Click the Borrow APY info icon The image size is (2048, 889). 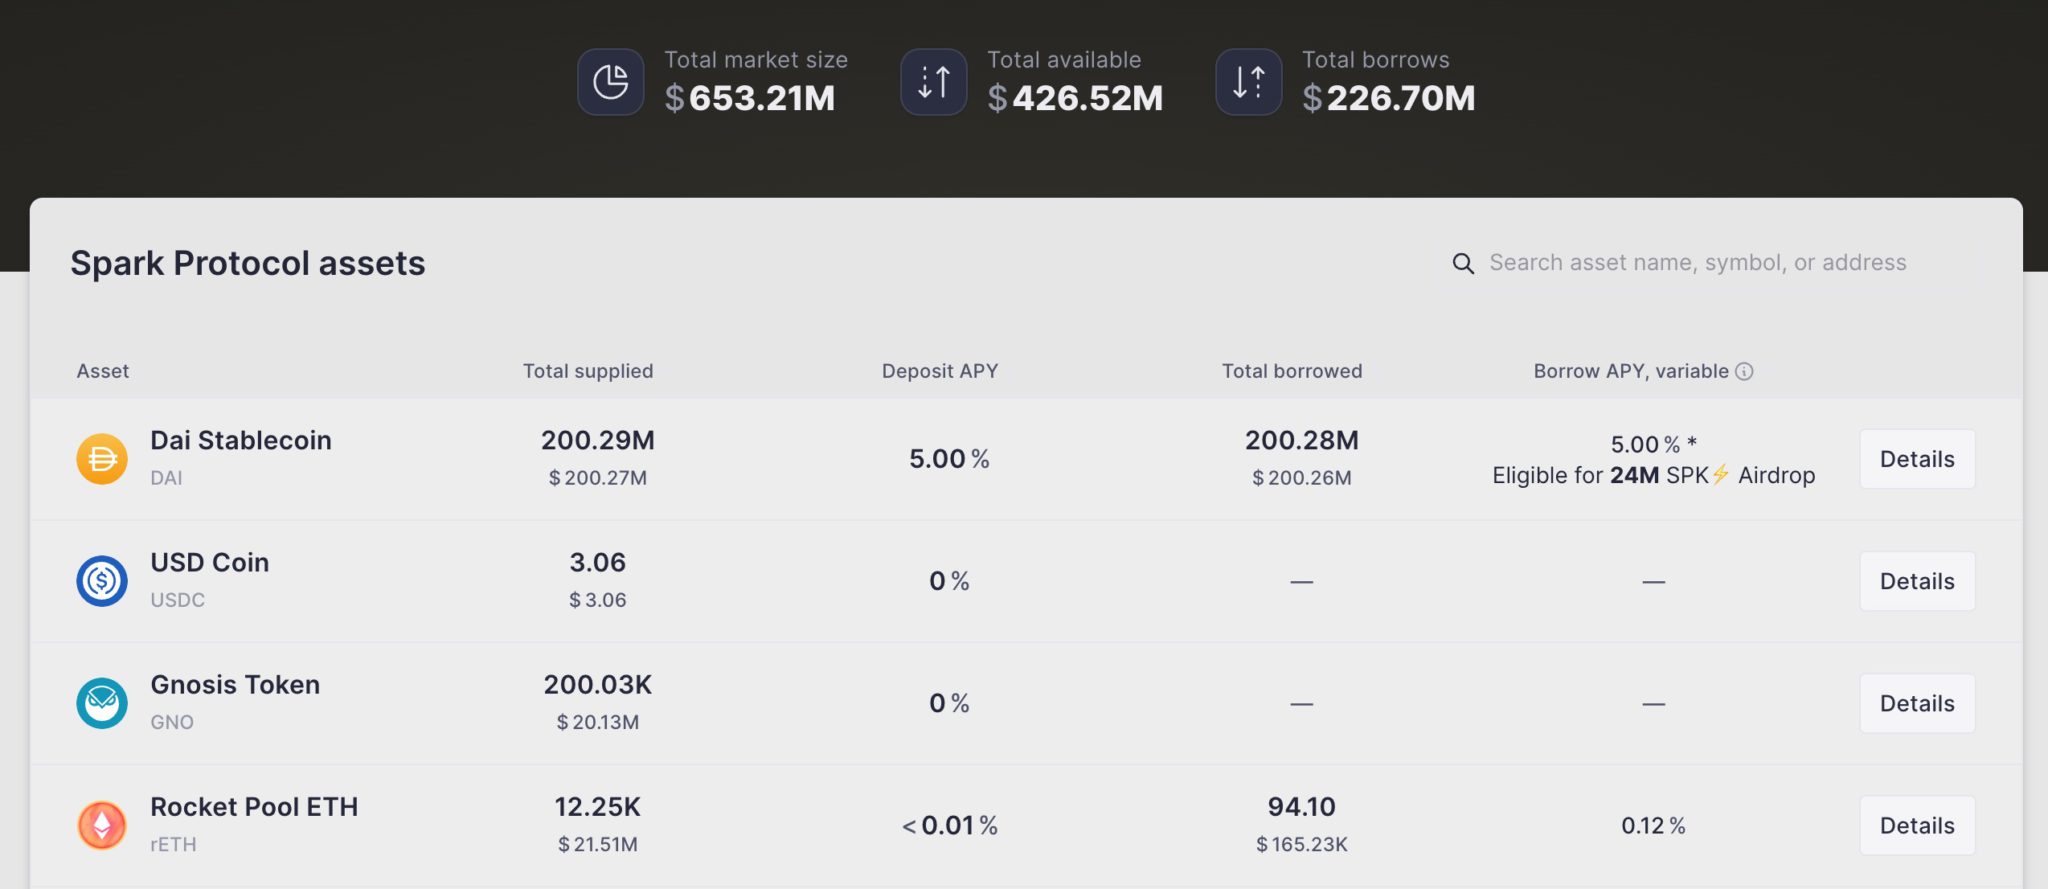coord(1744,371)
